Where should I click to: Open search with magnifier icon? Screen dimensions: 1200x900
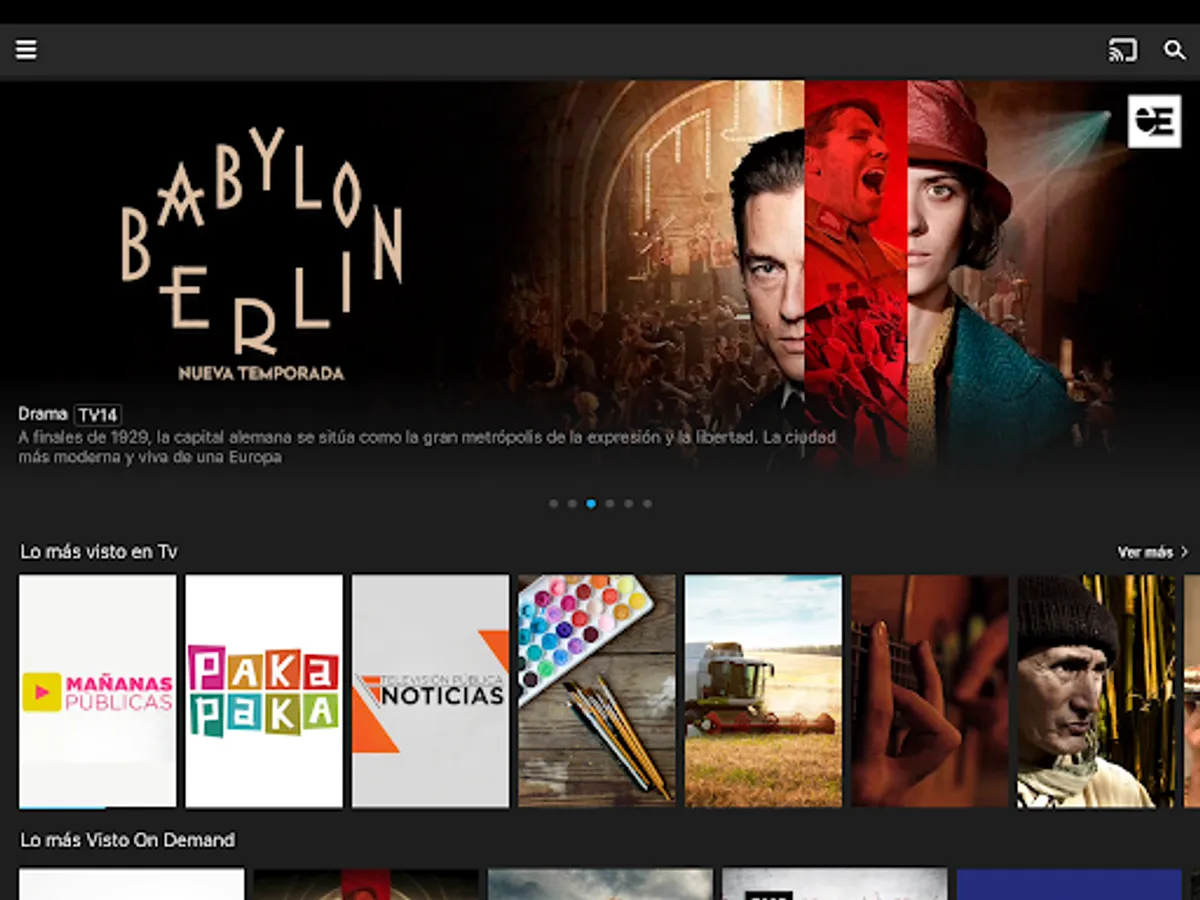(x=1175, y=50)
